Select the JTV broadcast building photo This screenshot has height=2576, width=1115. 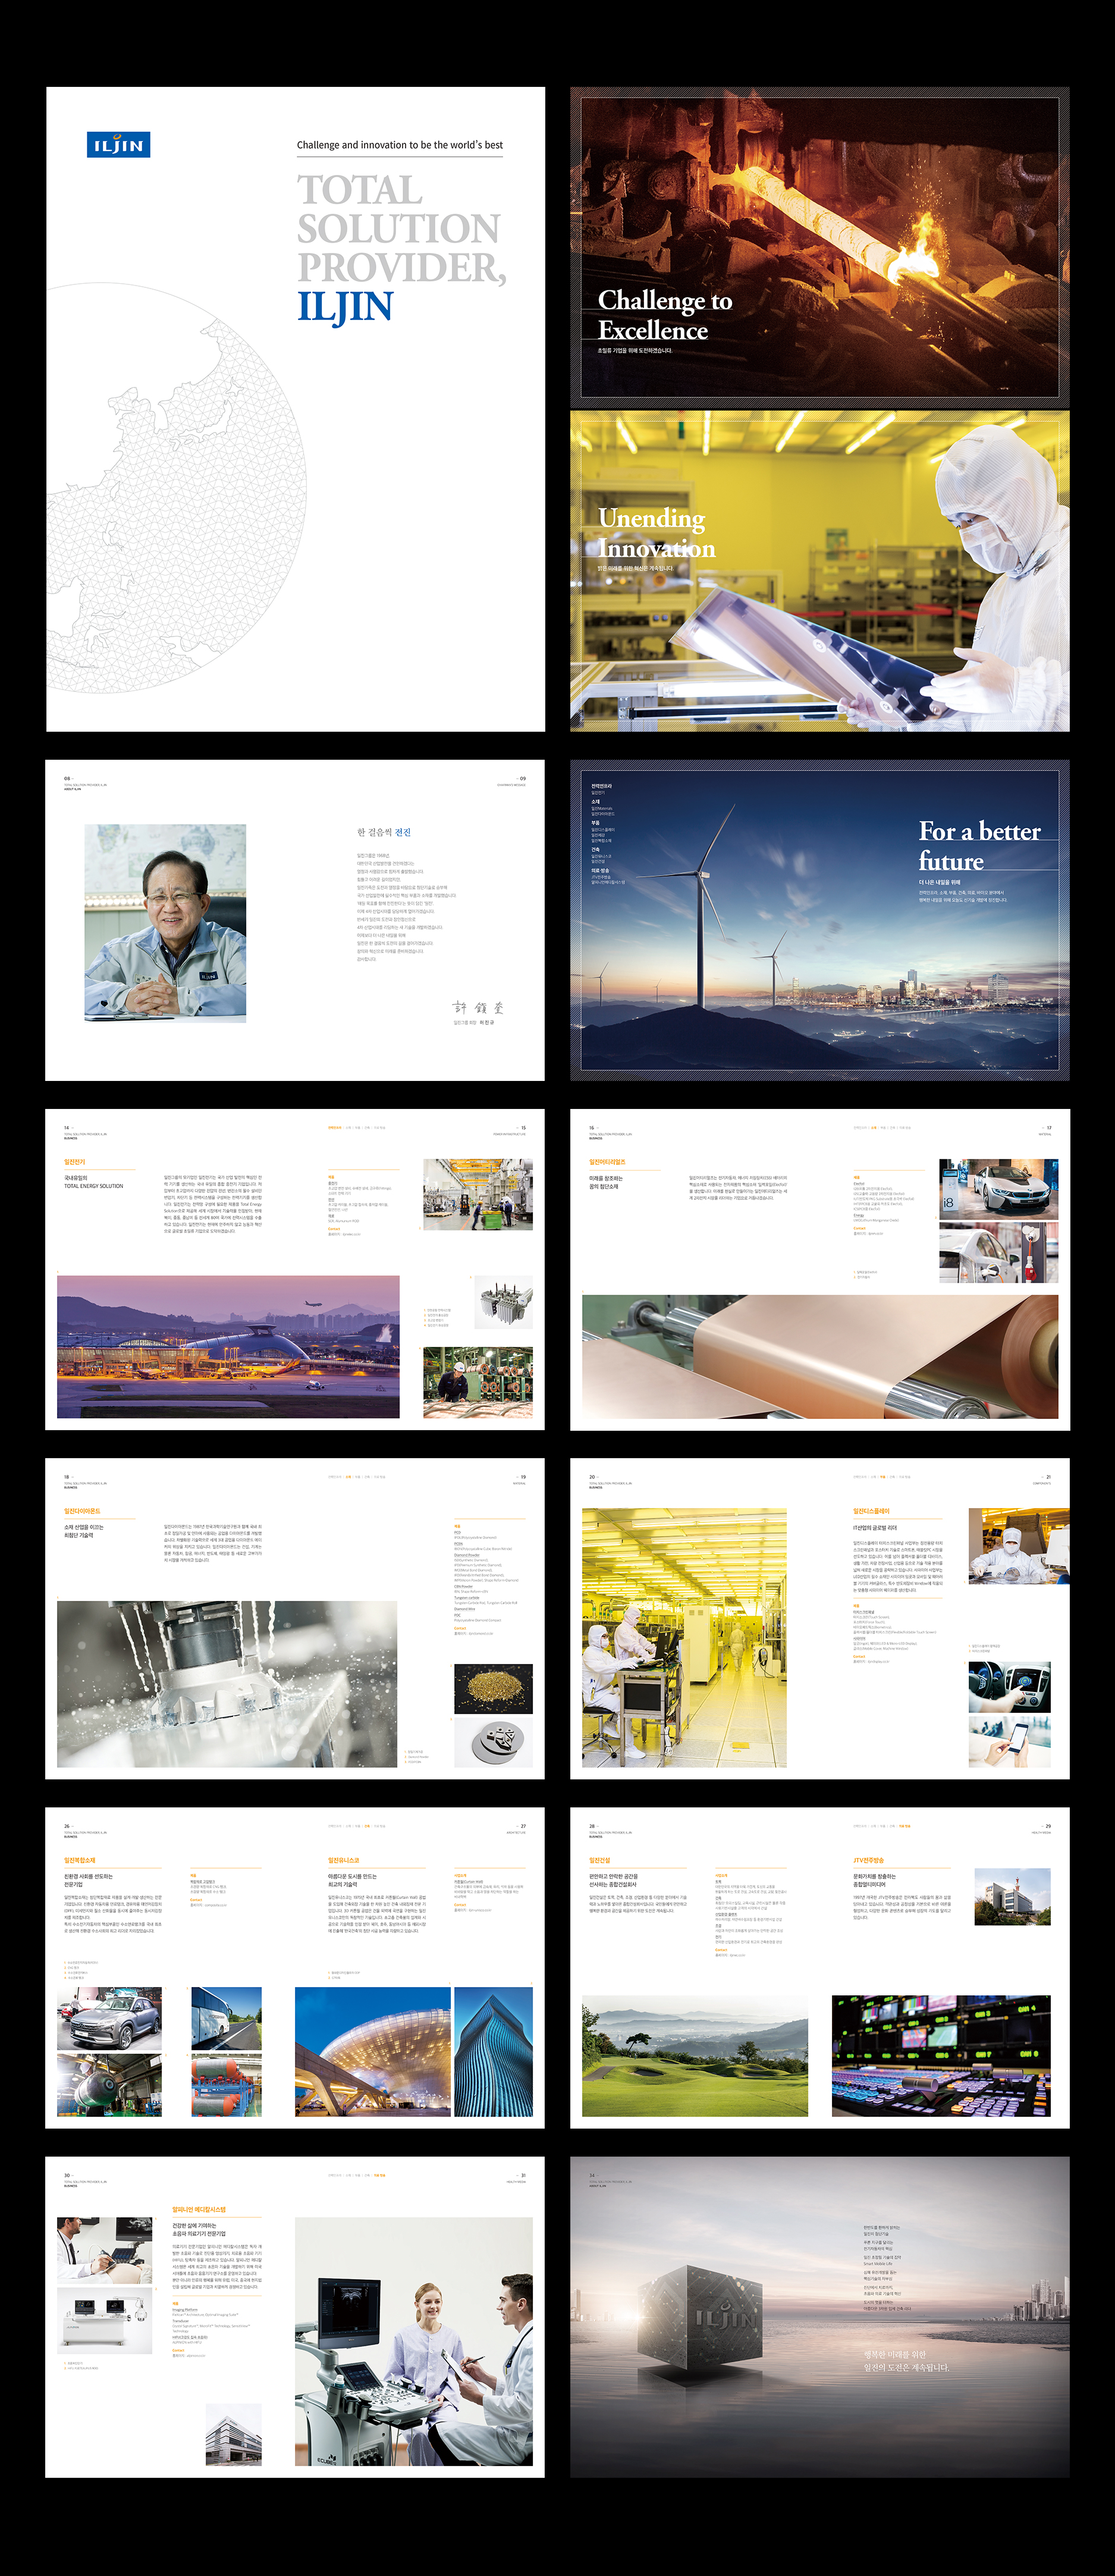[x=1013, y=1897]
